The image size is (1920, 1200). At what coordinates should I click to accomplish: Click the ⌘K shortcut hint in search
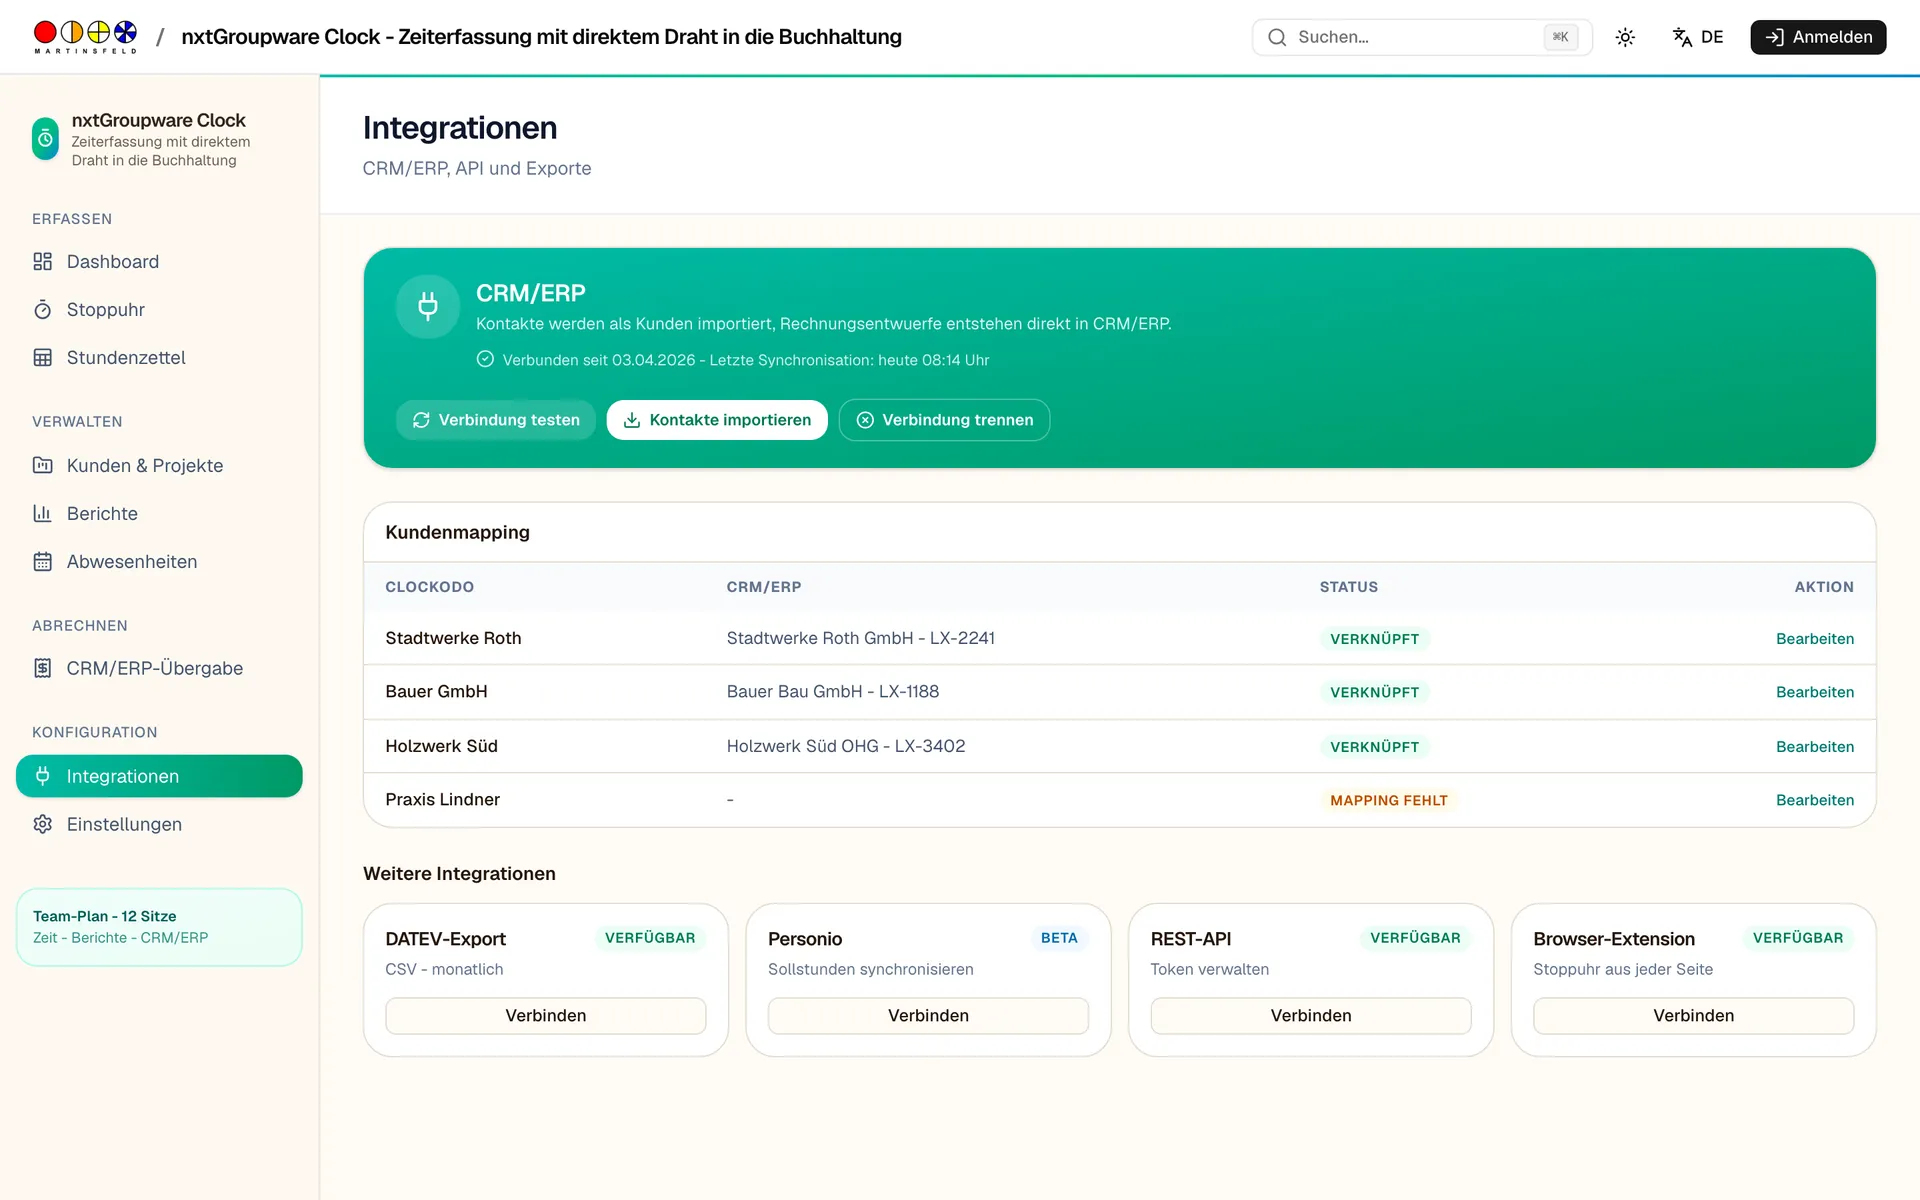[x=1560, y=37]
